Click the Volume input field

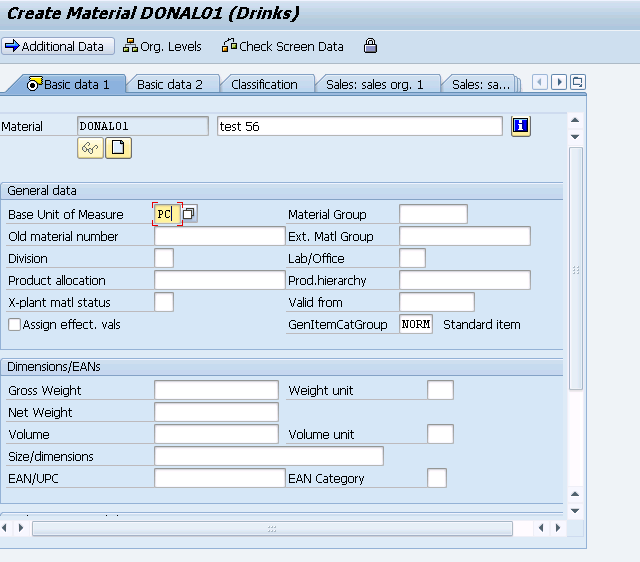tap(216, 434)
